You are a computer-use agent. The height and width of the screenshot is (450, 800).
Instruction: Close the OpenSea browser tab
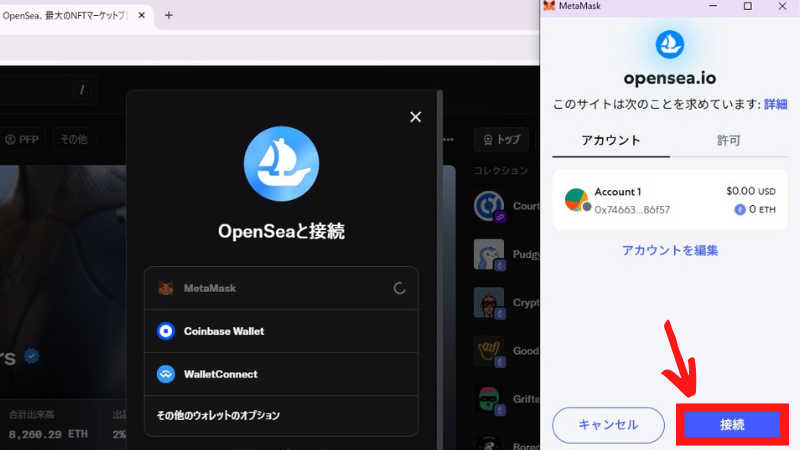point(142,15)
